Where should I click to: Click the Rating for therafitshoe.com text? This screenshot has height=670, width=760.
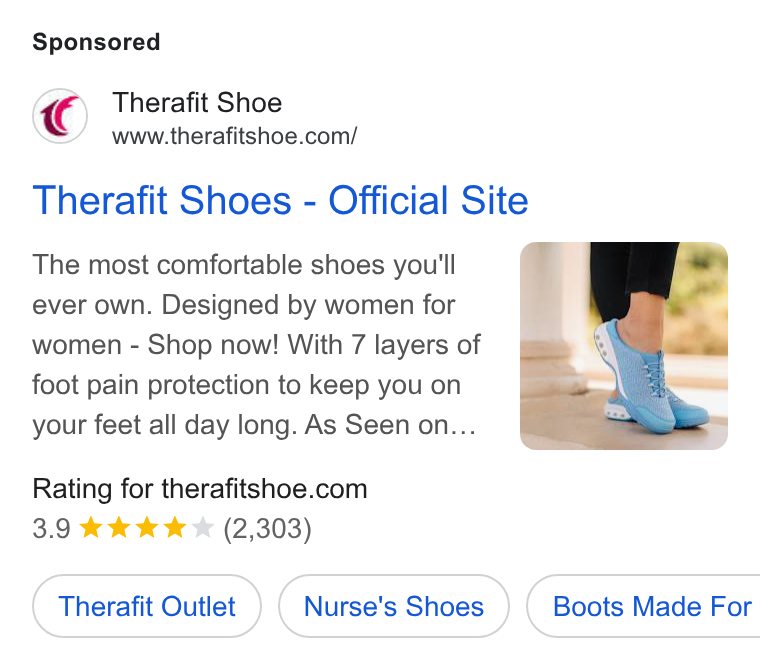pyautogui.click(x=200, y=489)
